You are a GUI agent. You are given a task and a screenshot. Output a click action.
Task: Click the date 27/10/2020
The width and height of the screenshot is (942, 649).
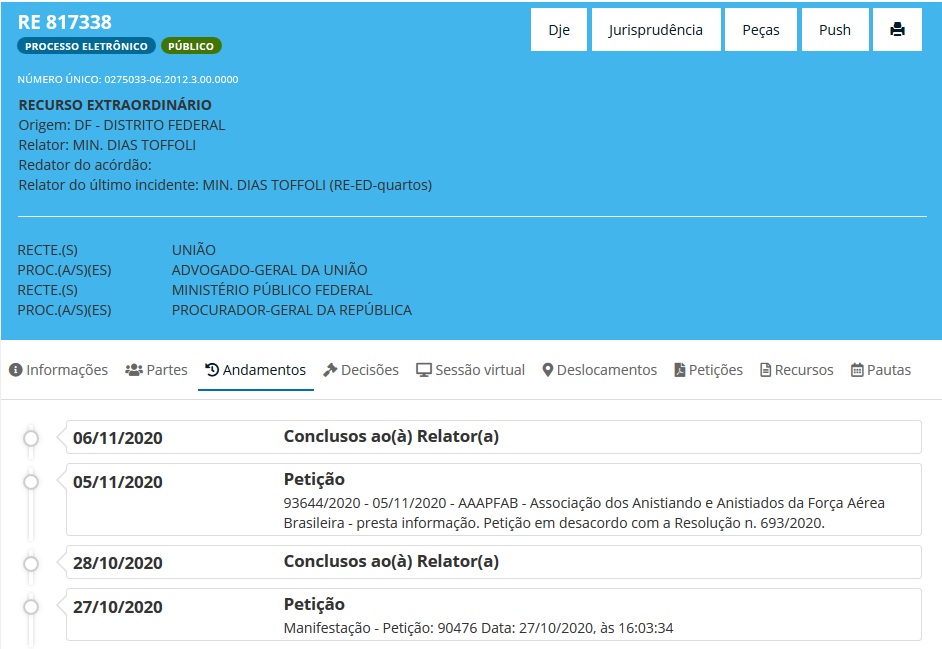[x=118, y=608]
